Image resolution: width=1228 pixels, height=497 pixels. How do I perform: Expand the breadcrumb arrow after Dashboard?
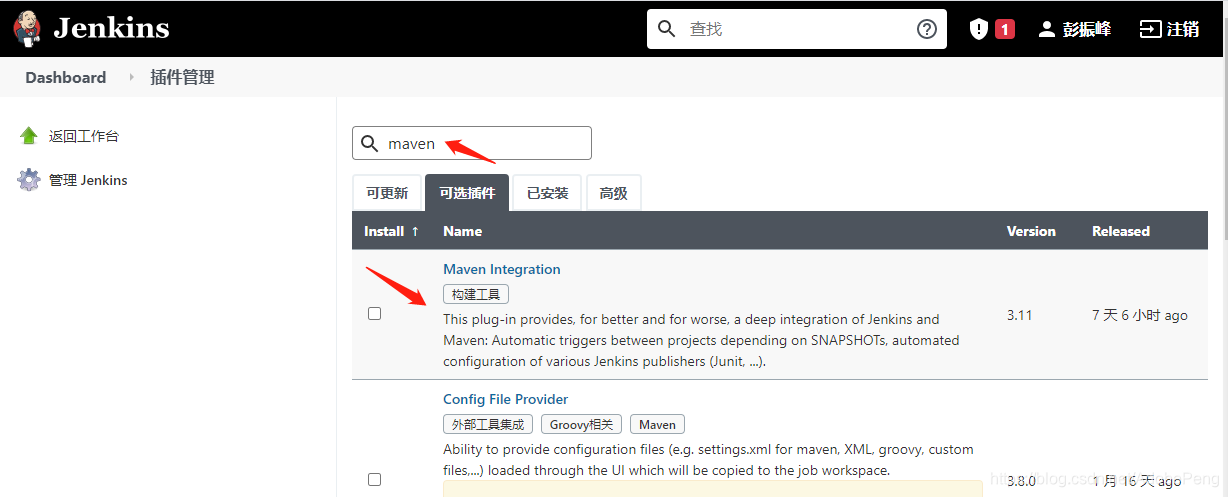pos(131,77)
